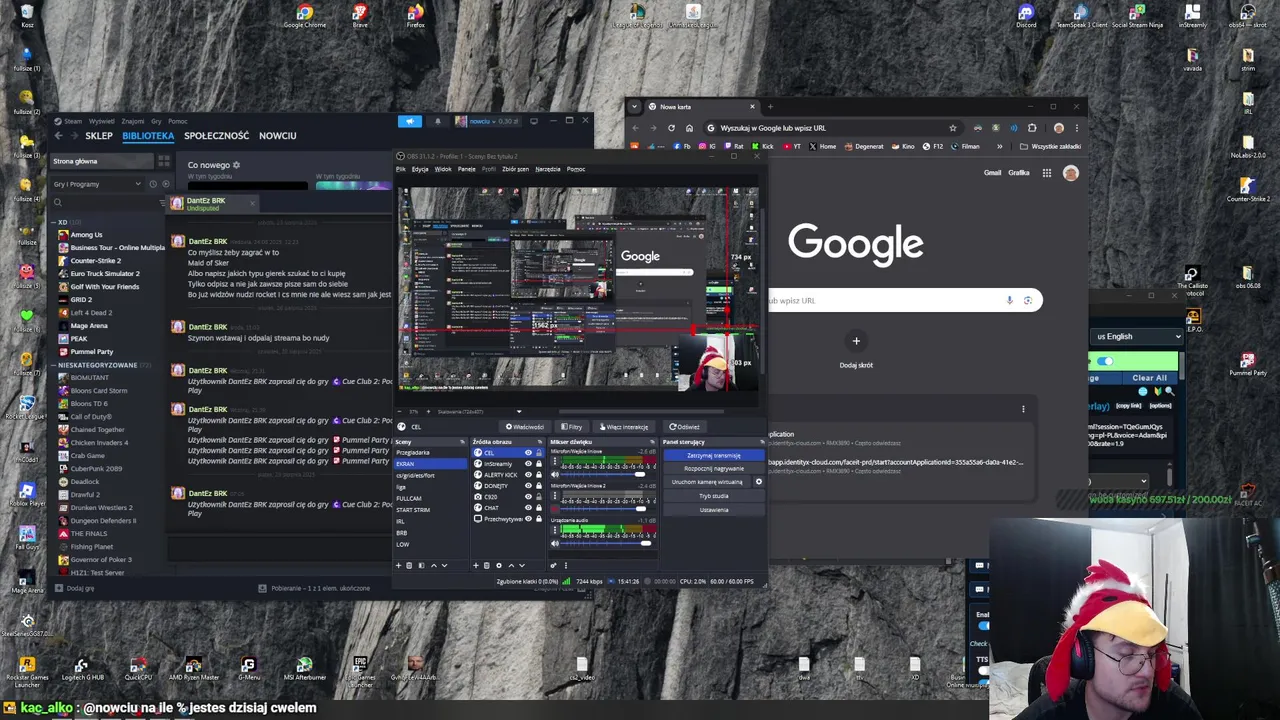Click Zatrzymaj transmisję button
The width and height of the screenshot is (1280, 720).
click(x=714, y=455)
